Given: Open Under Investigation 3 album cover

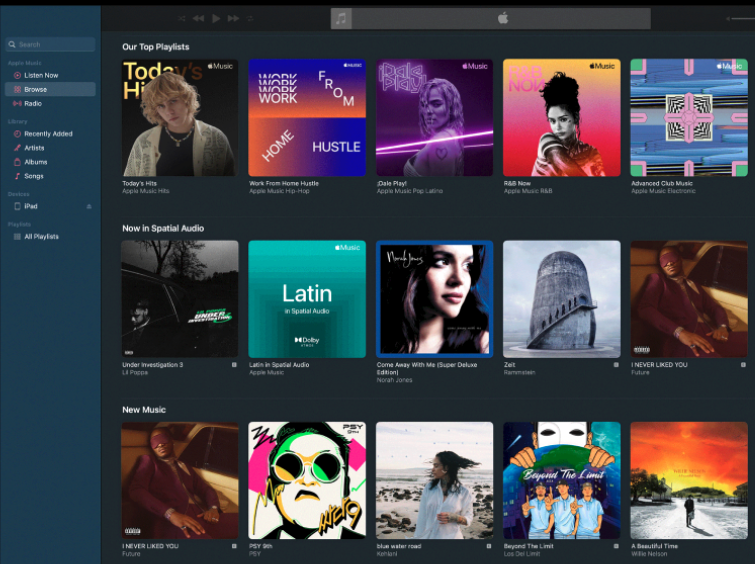Looking at the screenshot, I should coord(180,299).
